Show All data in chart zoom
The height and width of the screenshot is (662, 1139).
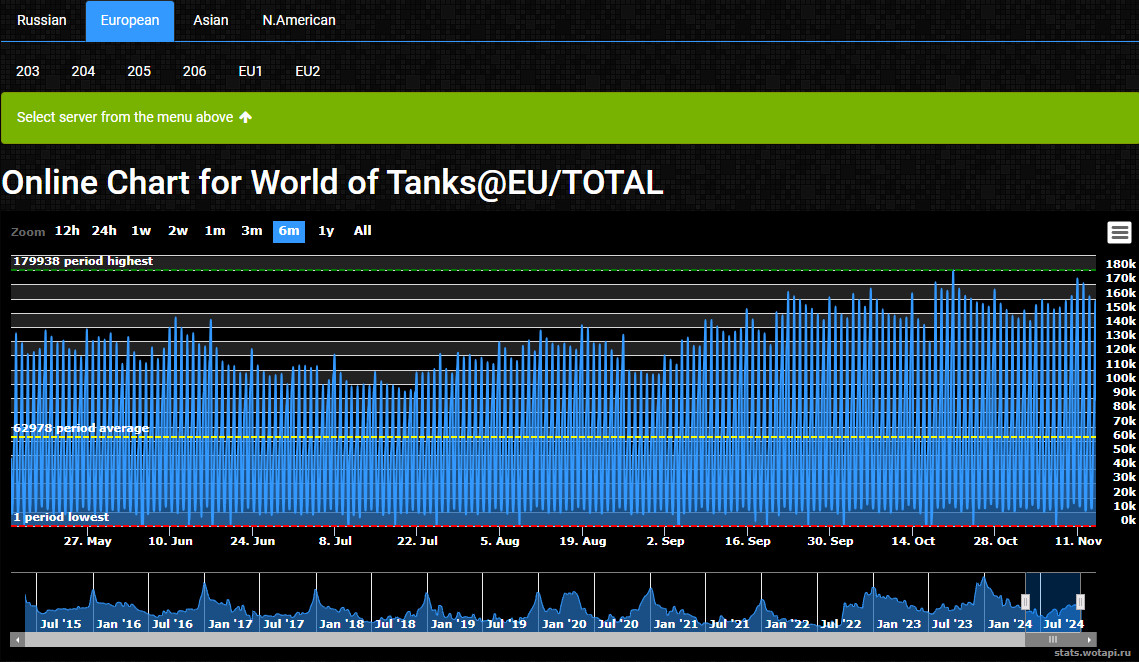tap(362, 231)
